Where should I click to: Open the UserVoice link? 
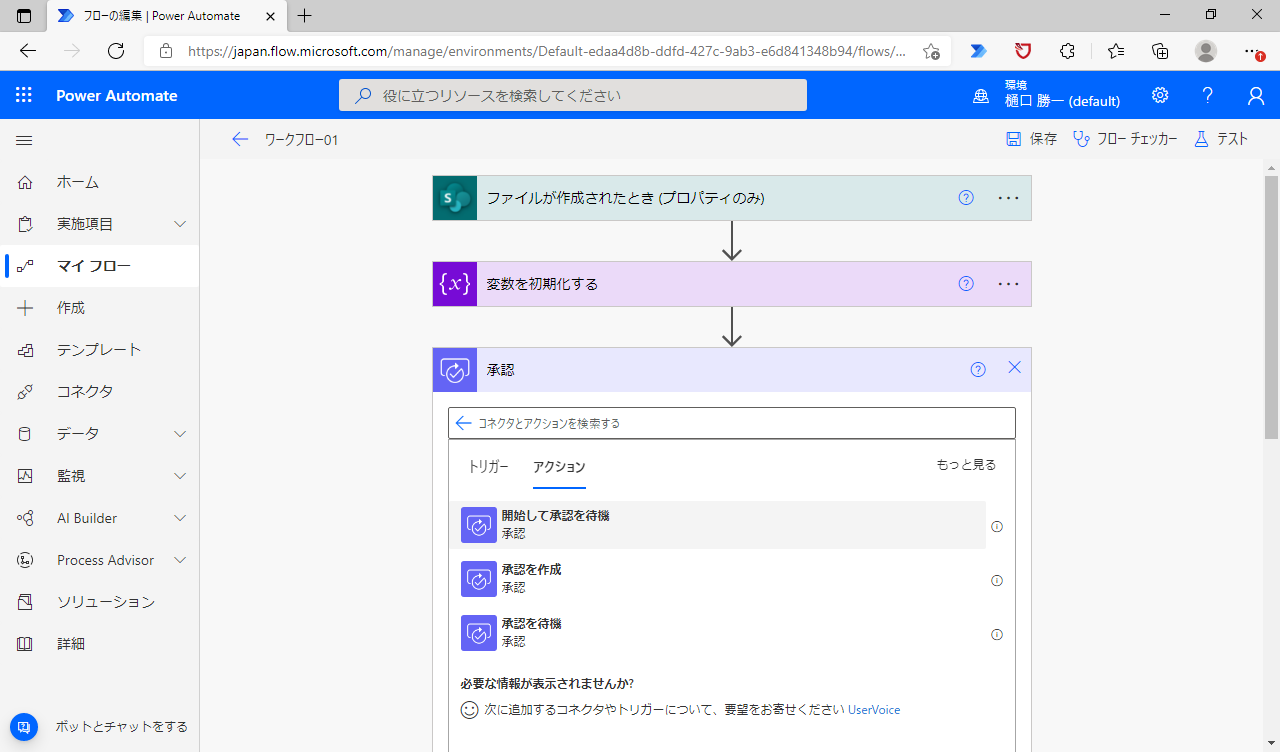pos(874,710)
